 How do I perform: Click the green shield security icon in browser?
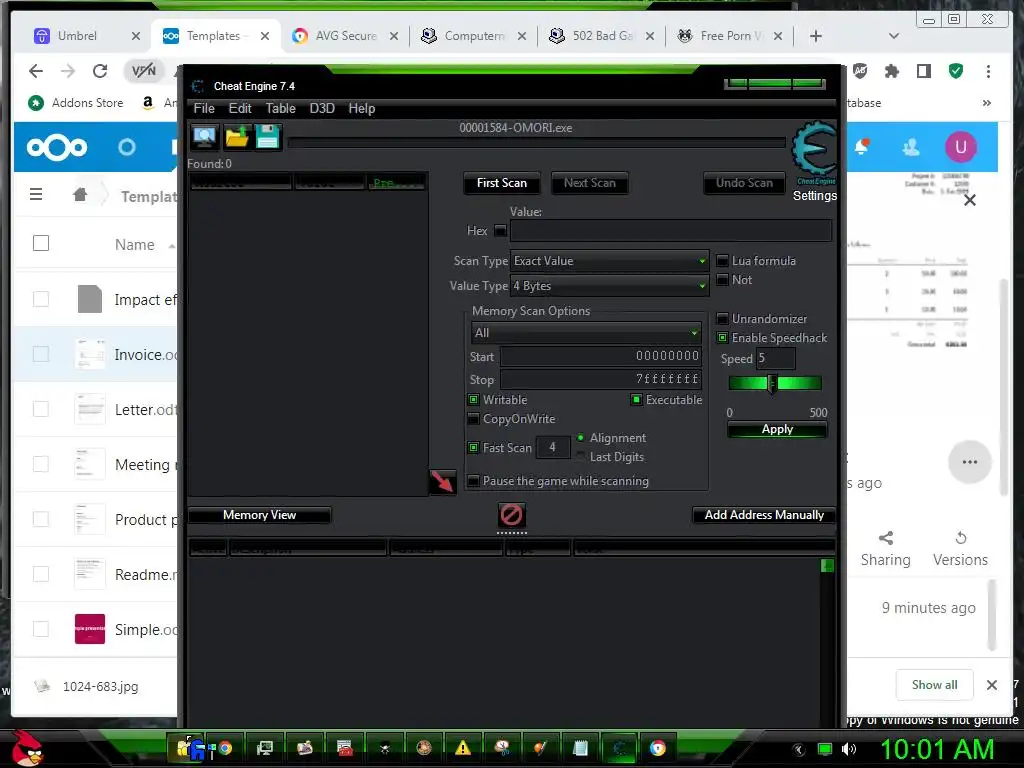(x=956, y=71)
